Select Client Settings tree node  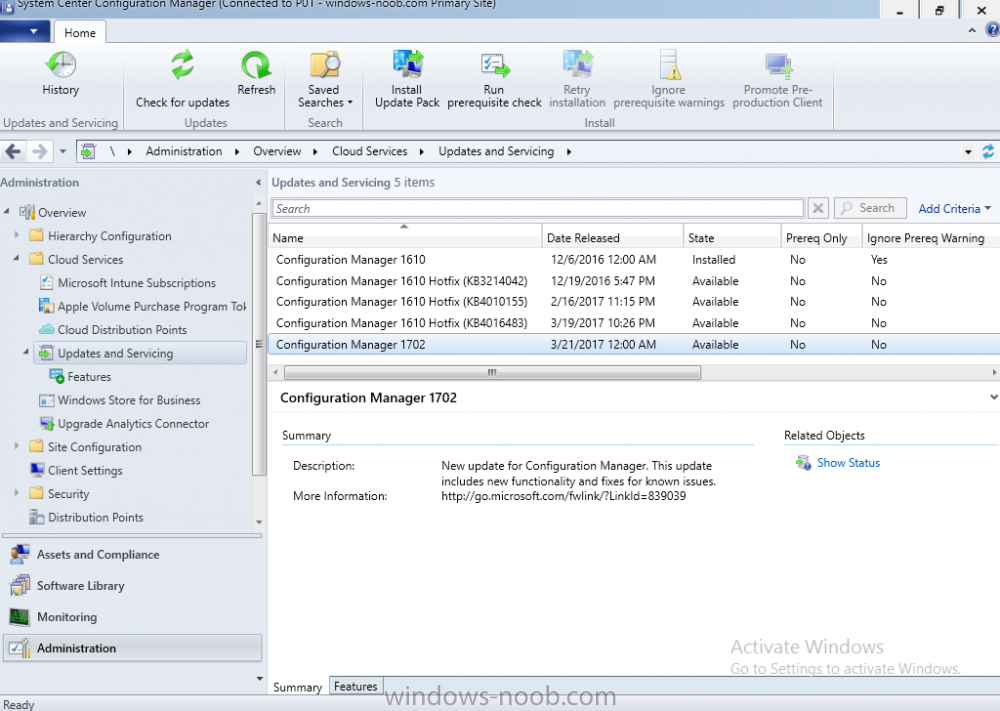point(77,471)
